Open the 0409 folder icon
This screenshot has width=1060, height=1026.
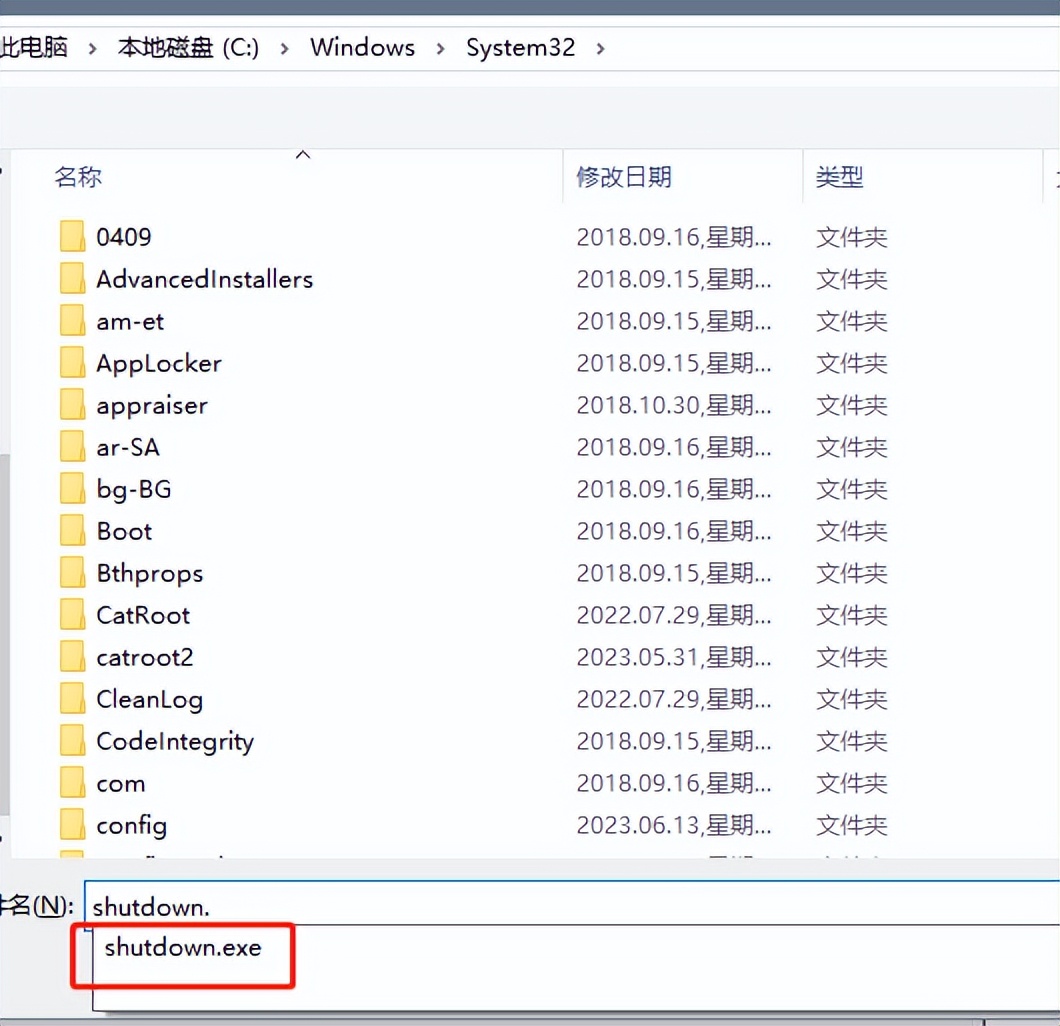(x=71, y=236)
